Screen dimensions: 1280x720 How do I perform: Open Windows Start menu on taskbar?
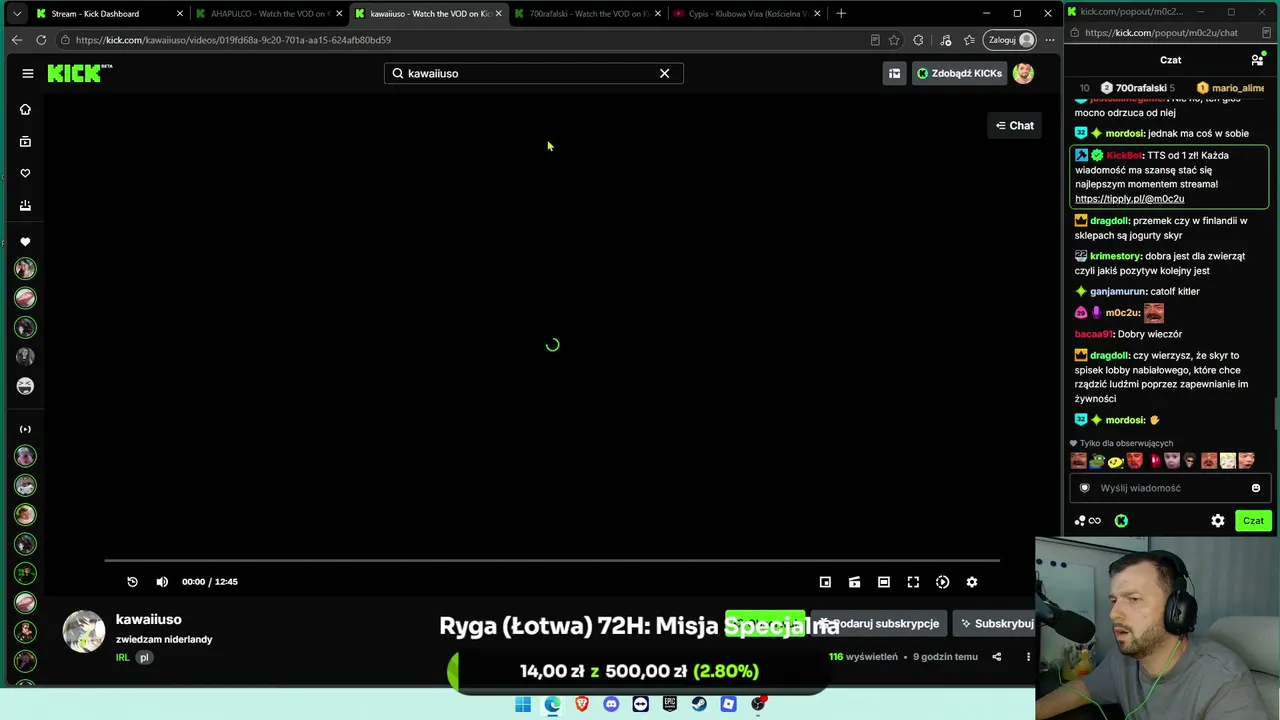pos(523,704)
